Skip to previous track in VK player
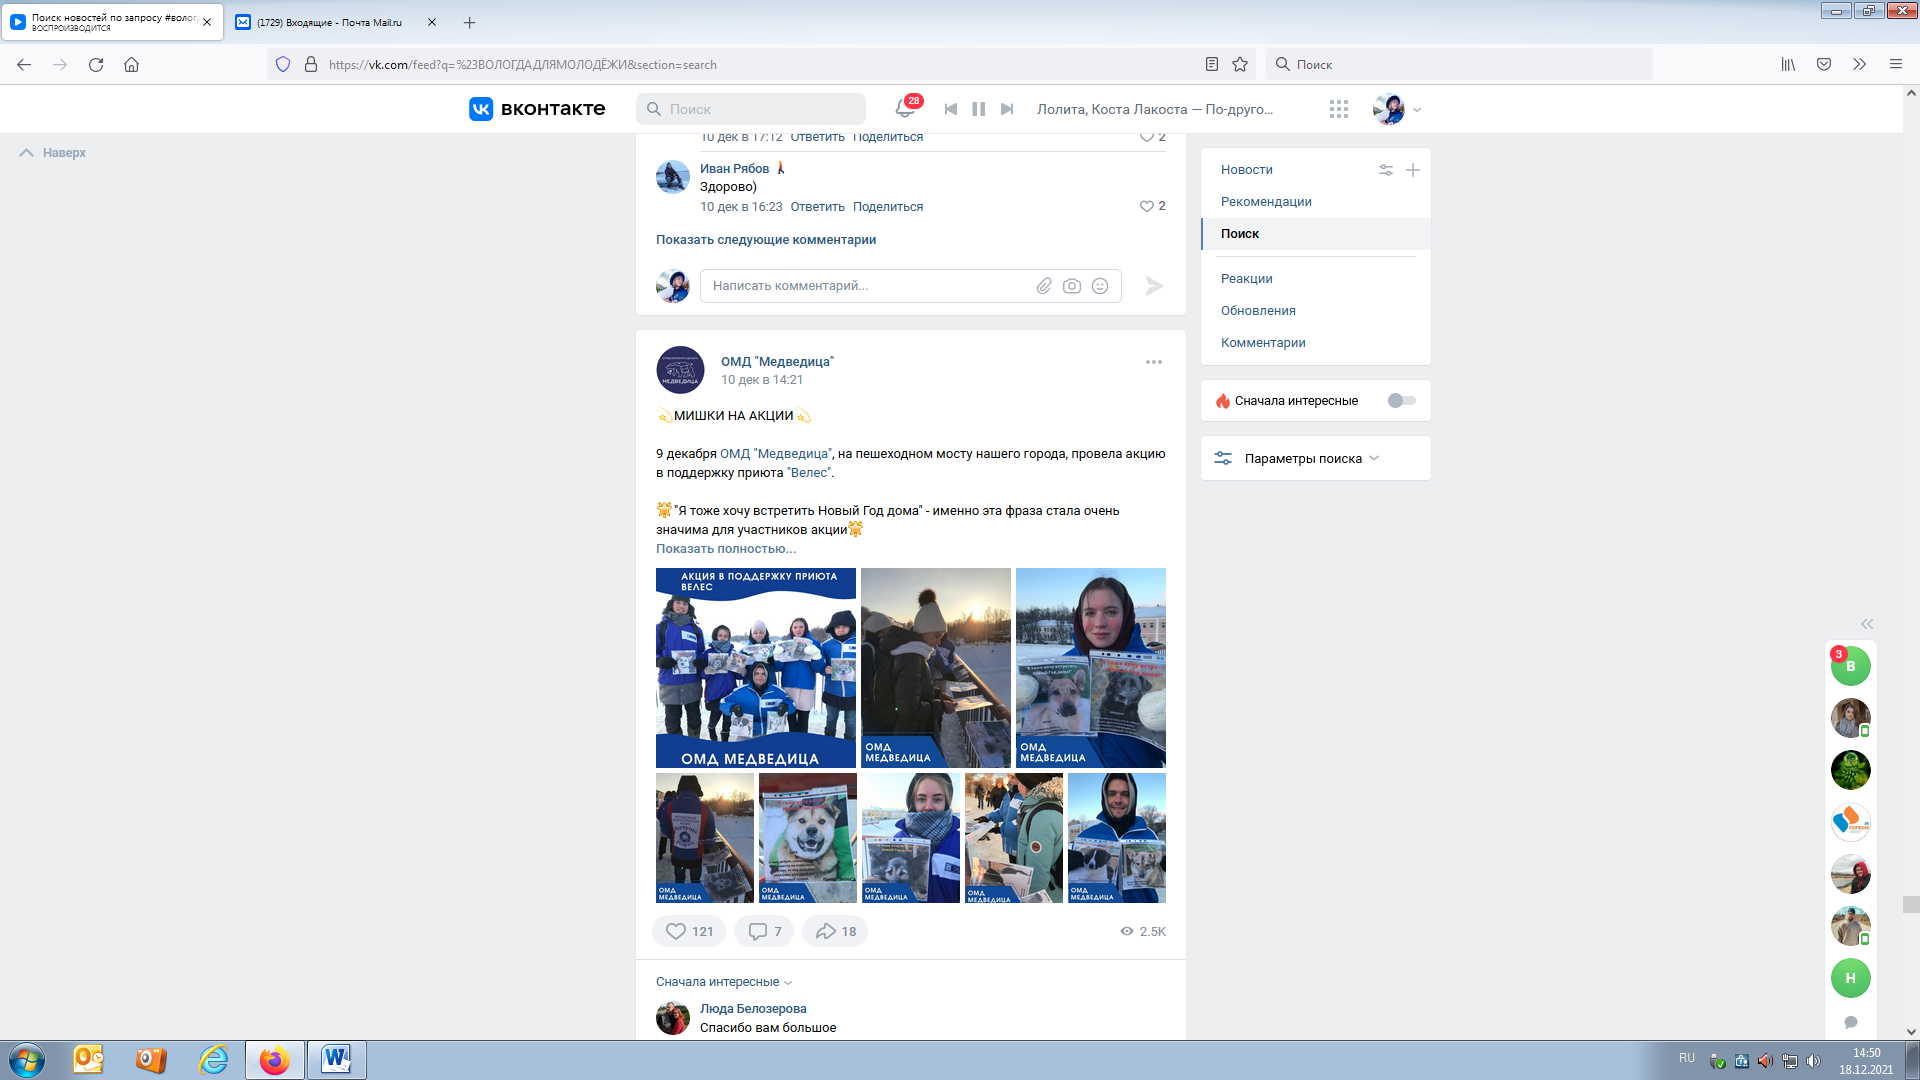The height and width of the screenshot is (1080, 1920). [x=951, y=109]
